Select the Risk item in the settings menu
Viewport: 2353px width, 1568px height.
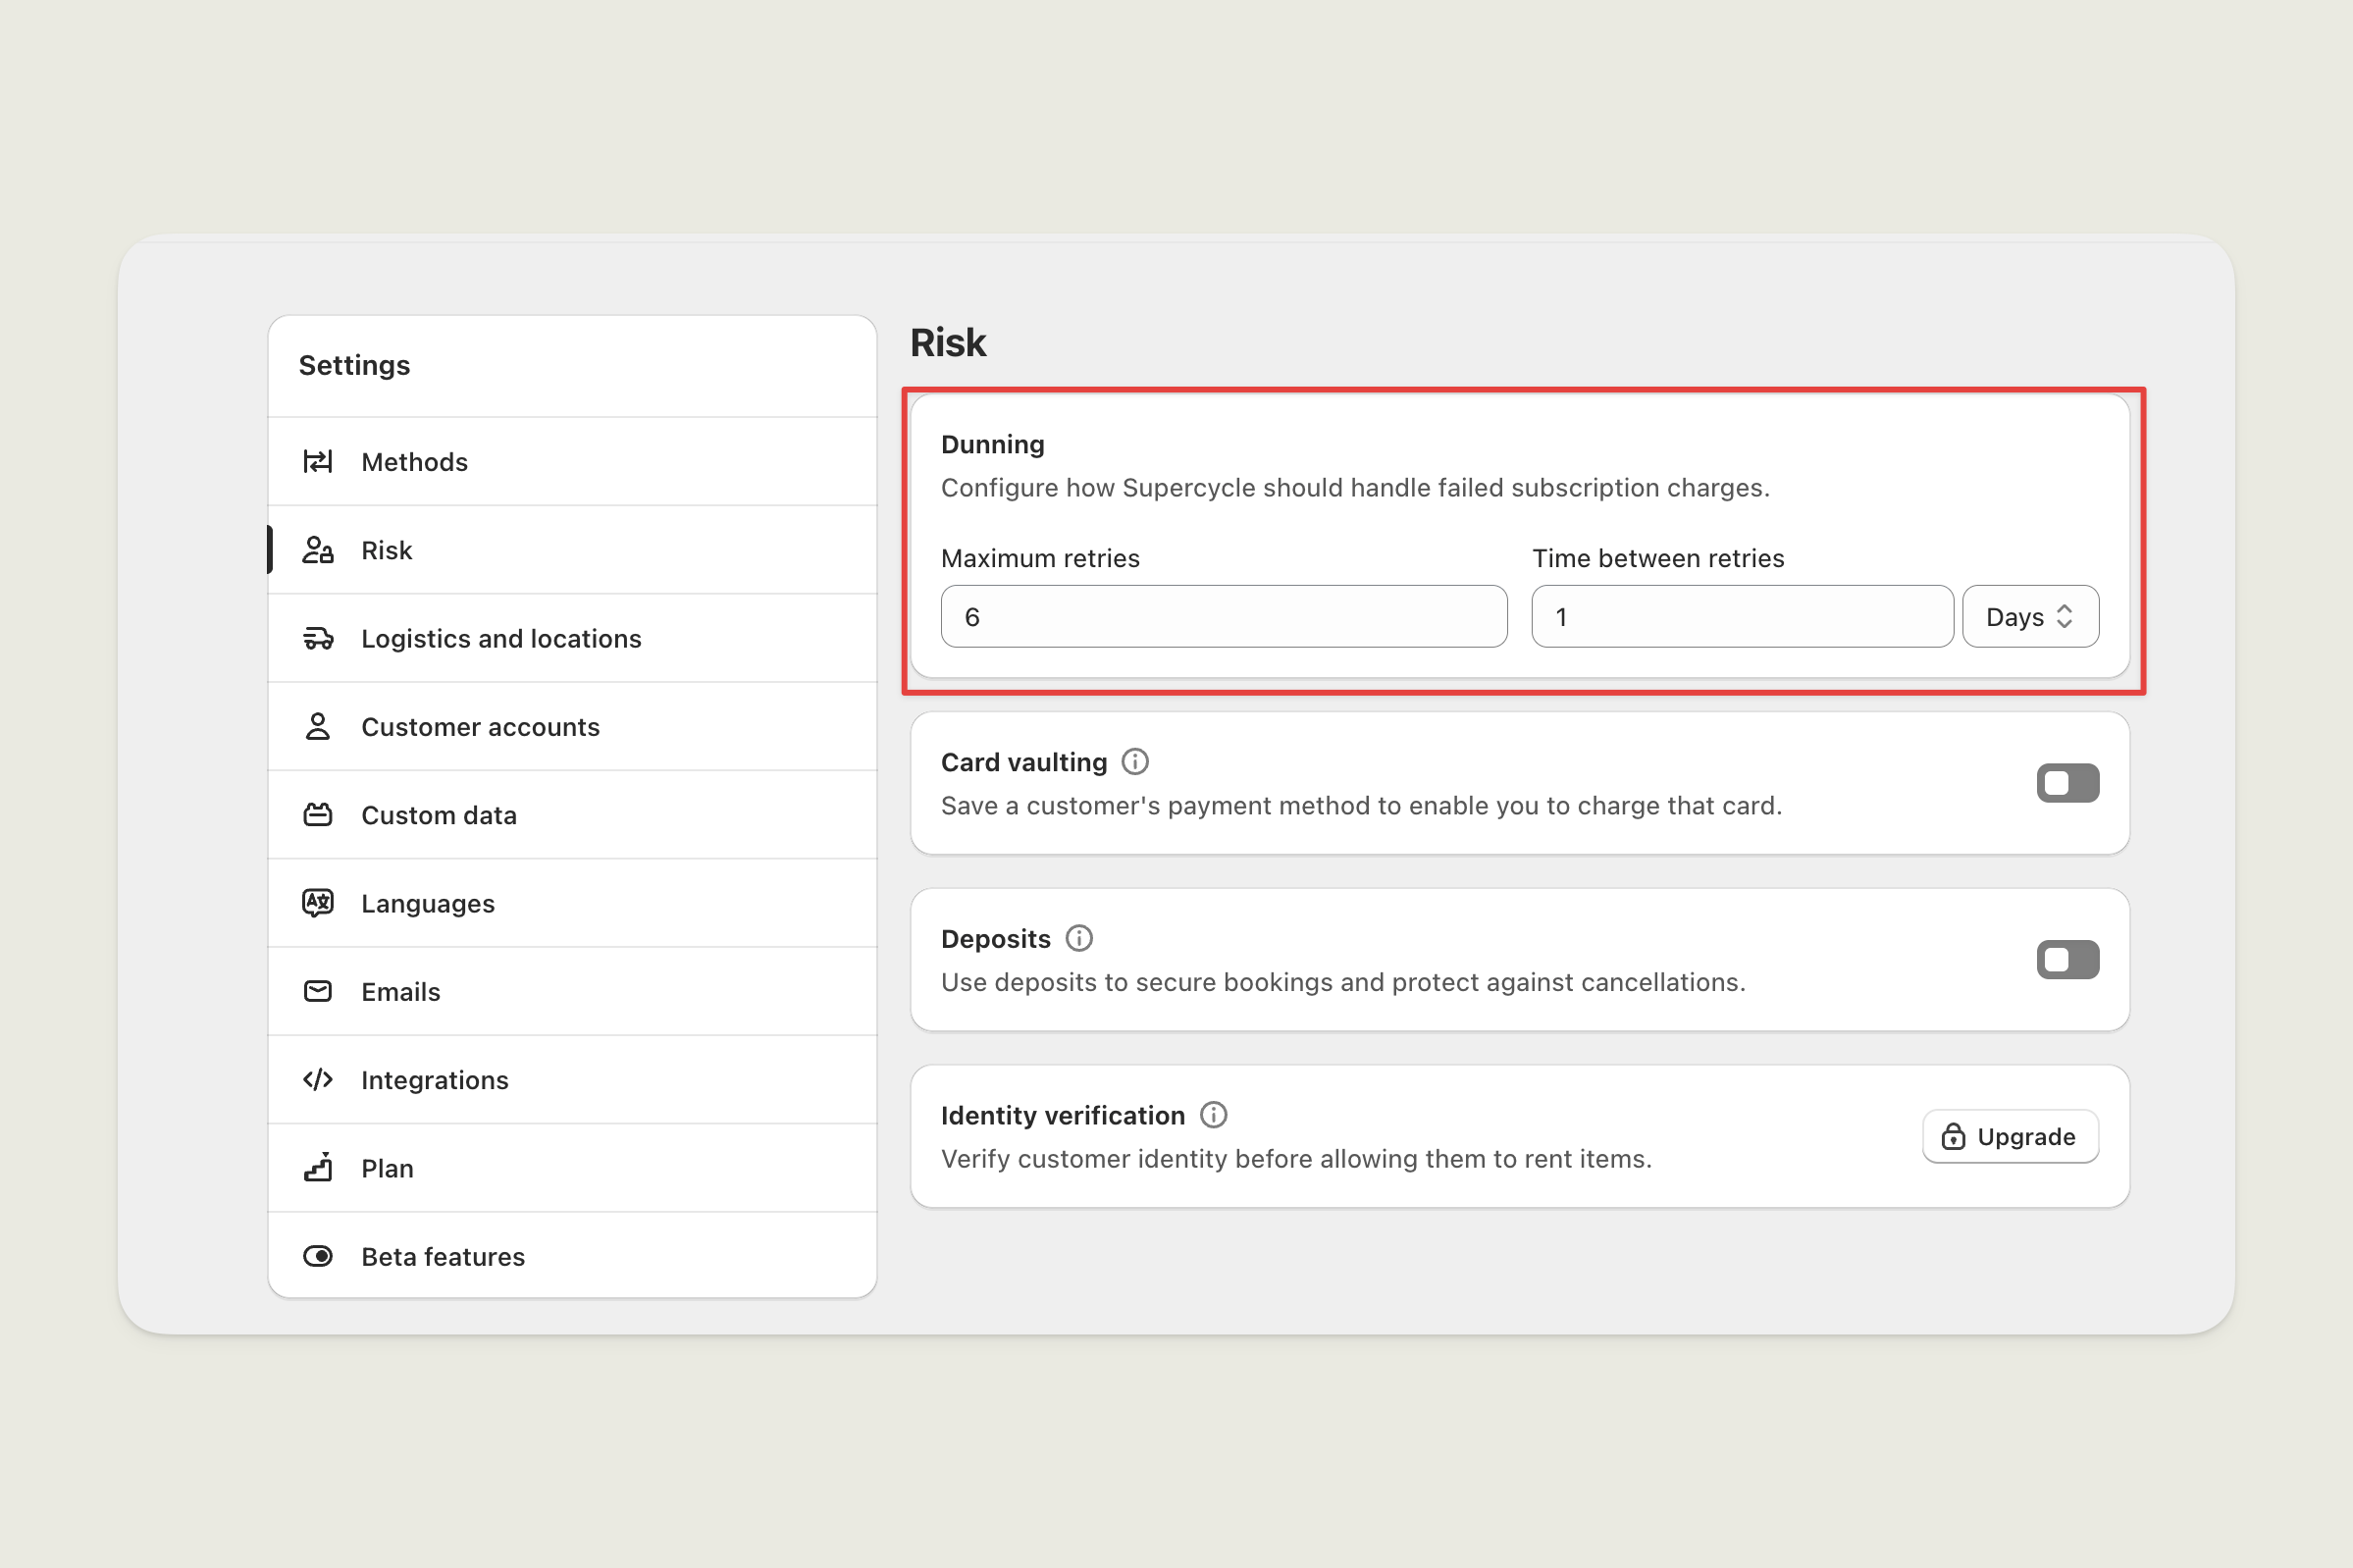[x=386, y=550]
